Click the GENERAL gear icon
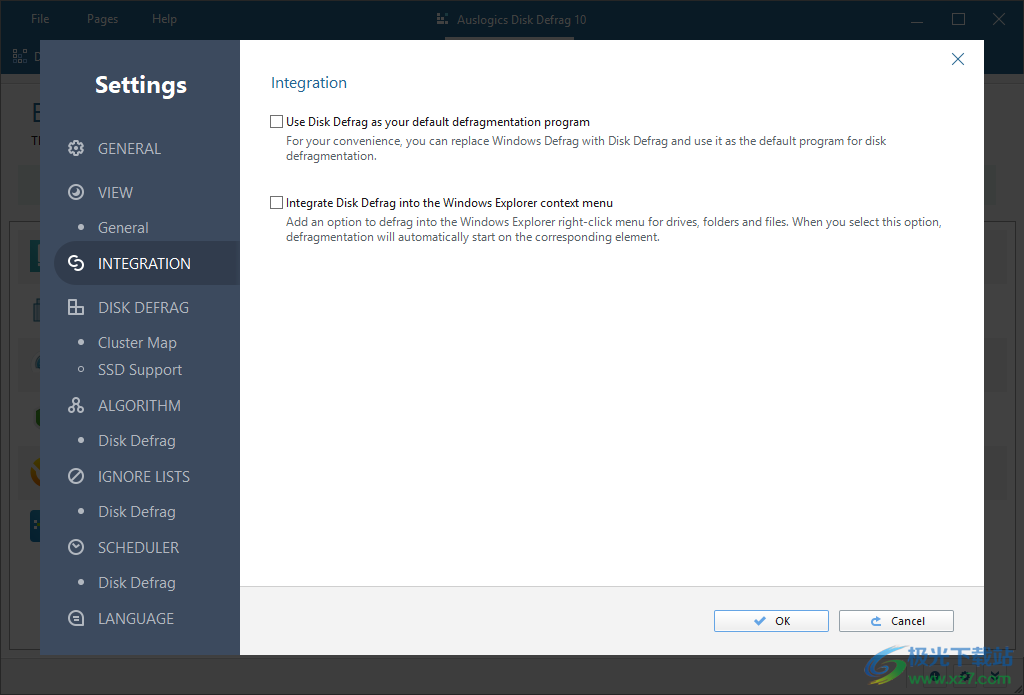The image size is (1024, 695). tap(76, 148)
